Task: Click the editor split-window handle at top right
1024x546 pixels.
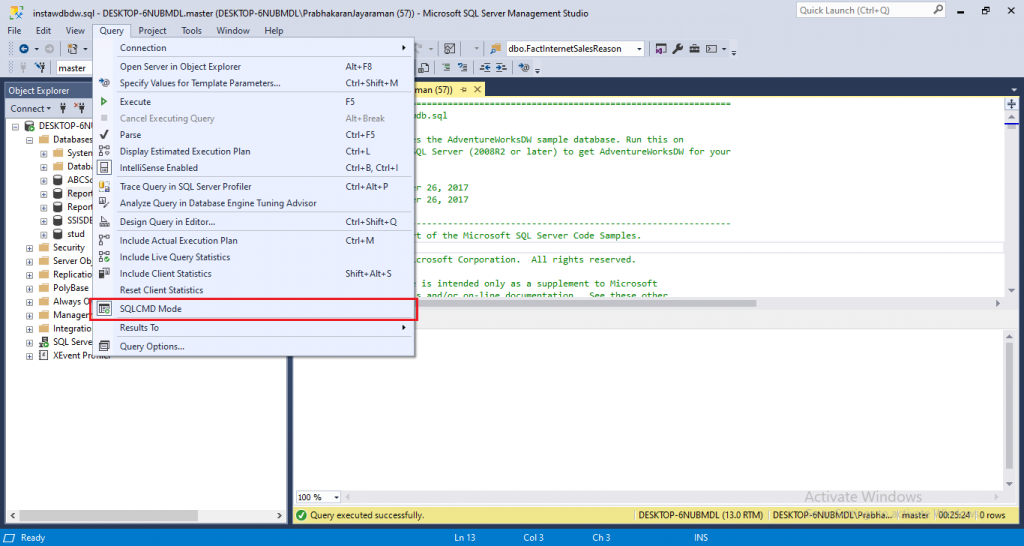Action: [1011, 104]
